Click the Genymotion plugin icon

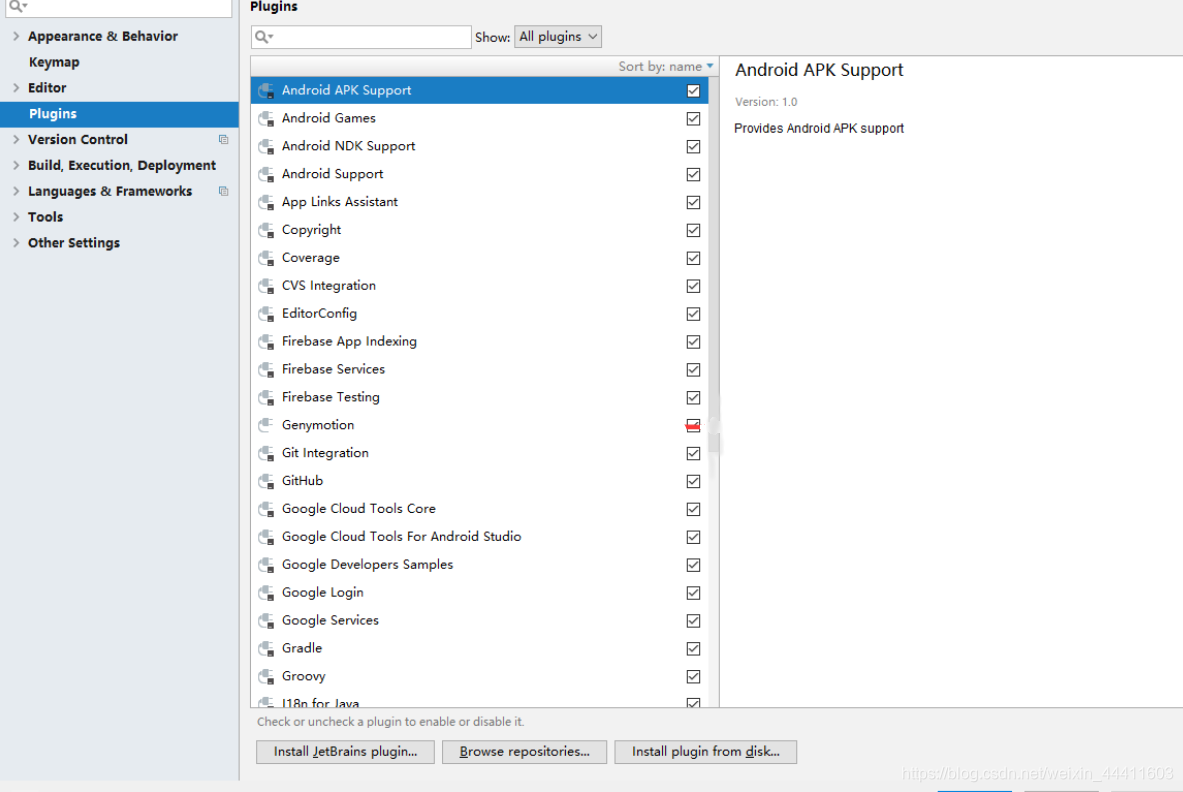[x=266, y=425]
